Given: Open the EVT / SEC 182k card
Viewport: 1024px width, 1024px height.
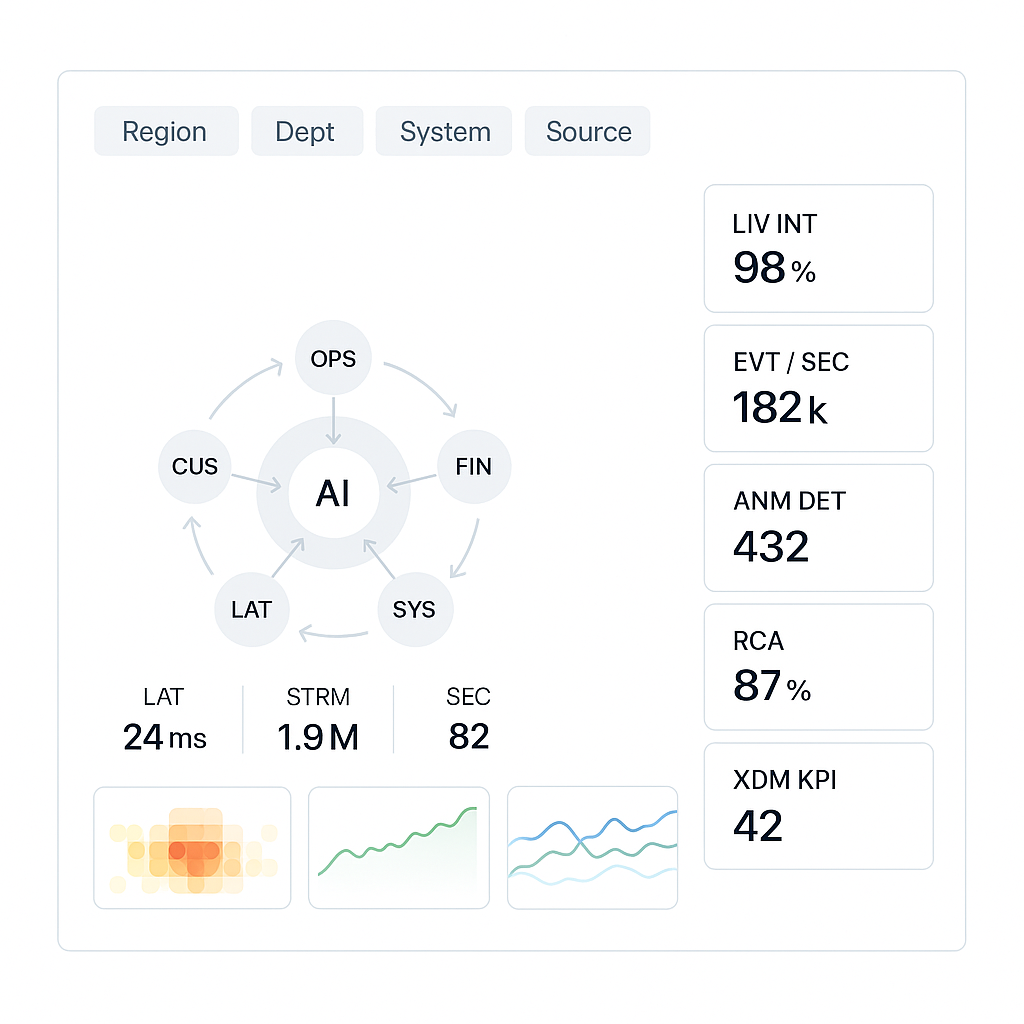Looking at the screenshot, I should point(818,389).
